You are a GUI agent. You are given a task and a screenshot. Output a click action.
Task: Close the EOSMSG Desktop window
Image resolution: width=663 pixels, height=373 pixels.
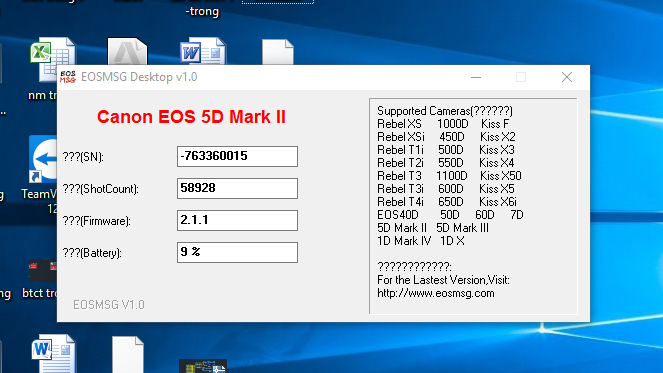[567, 77]
